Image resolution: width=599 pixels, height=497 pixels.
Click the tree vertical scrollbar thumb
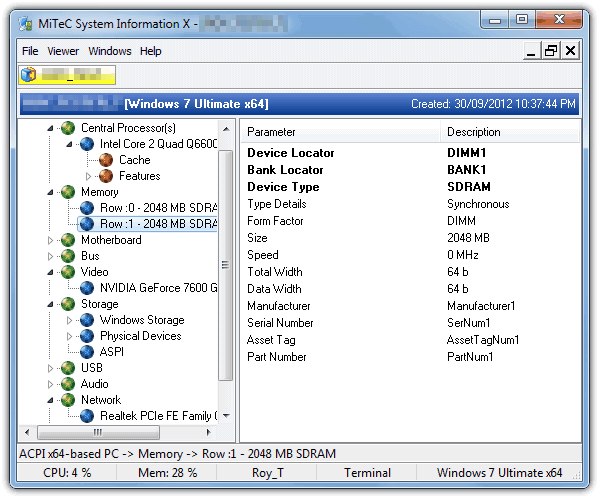pos(225,265)
